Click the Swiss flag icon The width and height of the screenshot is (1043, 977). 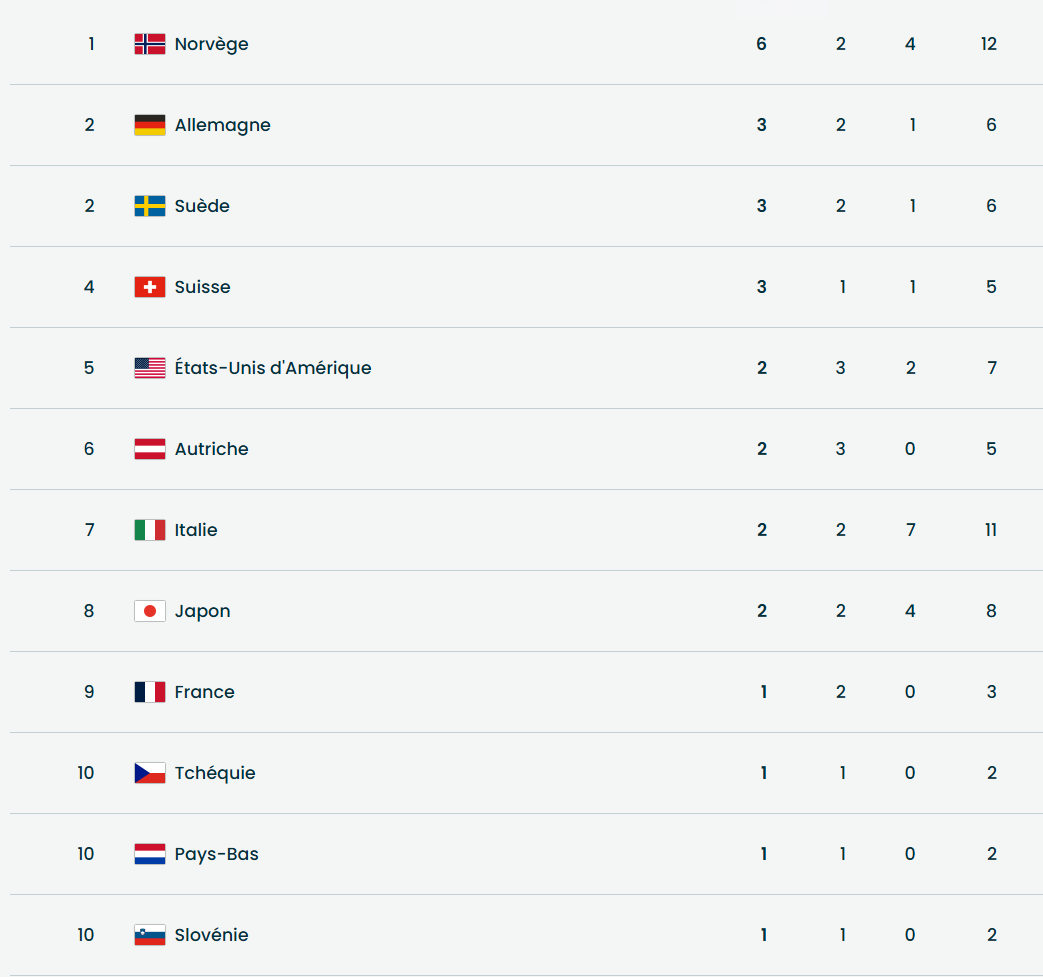click(150, 287)
